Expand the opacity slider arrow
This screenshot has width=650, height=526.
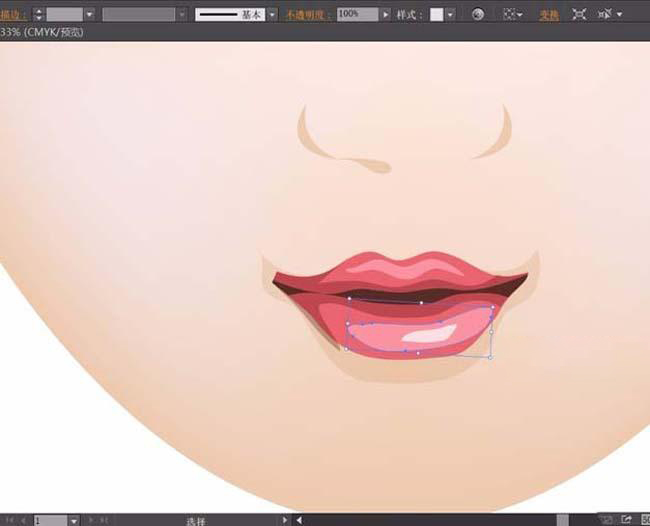click(x=386, y=15)
